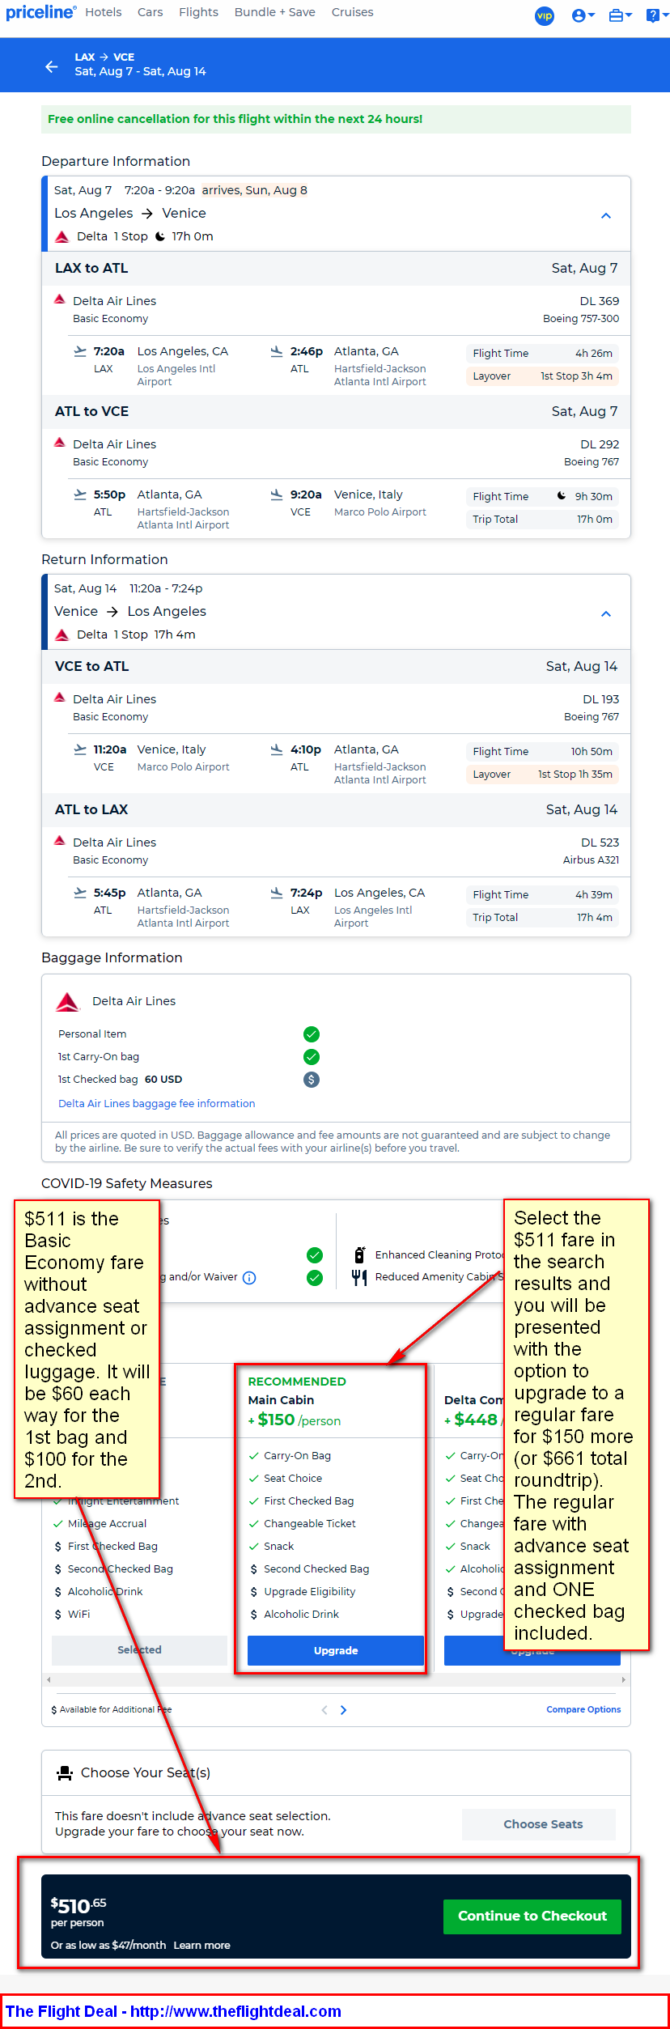Click the horizontal scrollbar under the fare options
The image size is (670, 2029).
coord(335,1680)
